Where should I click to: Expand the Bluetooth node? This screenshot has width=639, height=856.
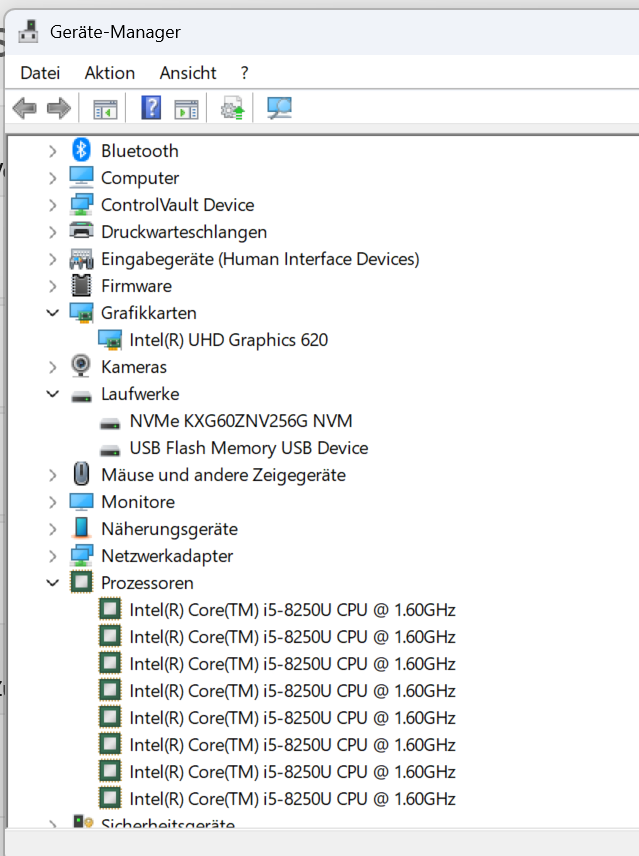click(x=52, y=151)
